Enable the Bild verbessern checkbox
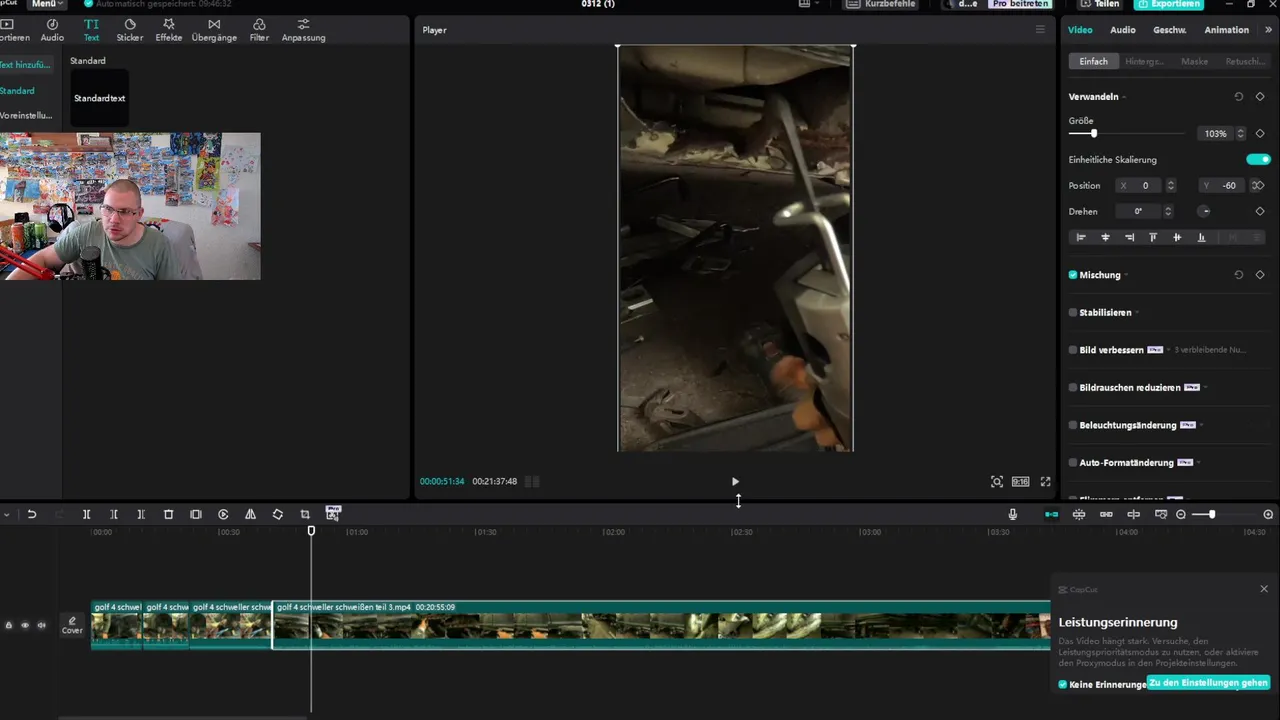1280x720 pixels. point(1073,350)
